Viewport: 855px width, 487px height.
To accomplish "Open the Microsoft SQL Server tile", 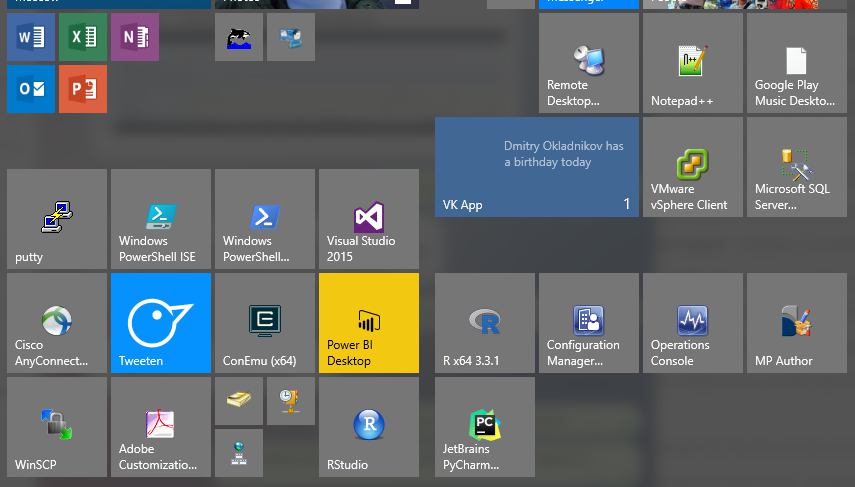I will pos(797,167).
